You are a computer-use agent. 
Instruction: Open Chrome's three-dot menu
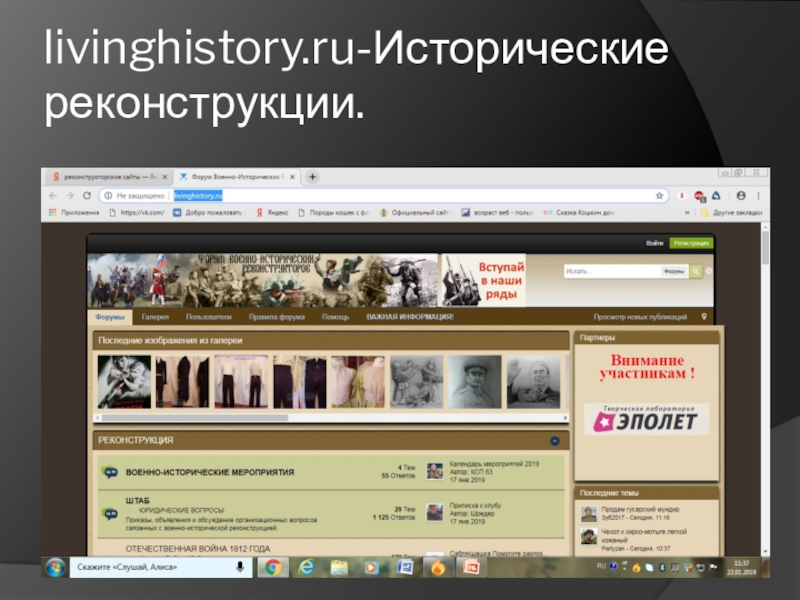[759, 195]
